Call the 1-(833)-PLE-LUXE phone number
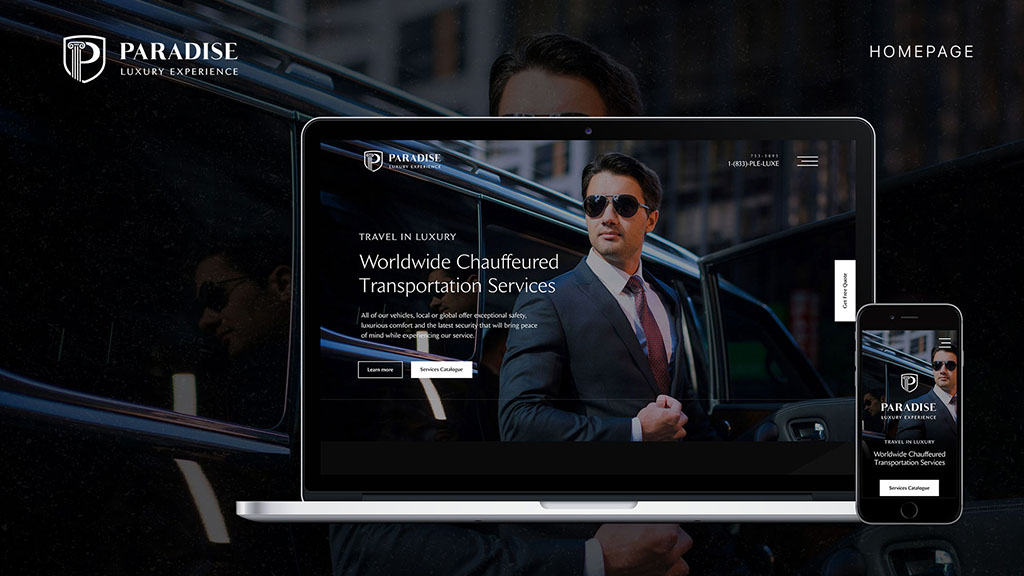The image size is (1024, 576). click(753, 163)
